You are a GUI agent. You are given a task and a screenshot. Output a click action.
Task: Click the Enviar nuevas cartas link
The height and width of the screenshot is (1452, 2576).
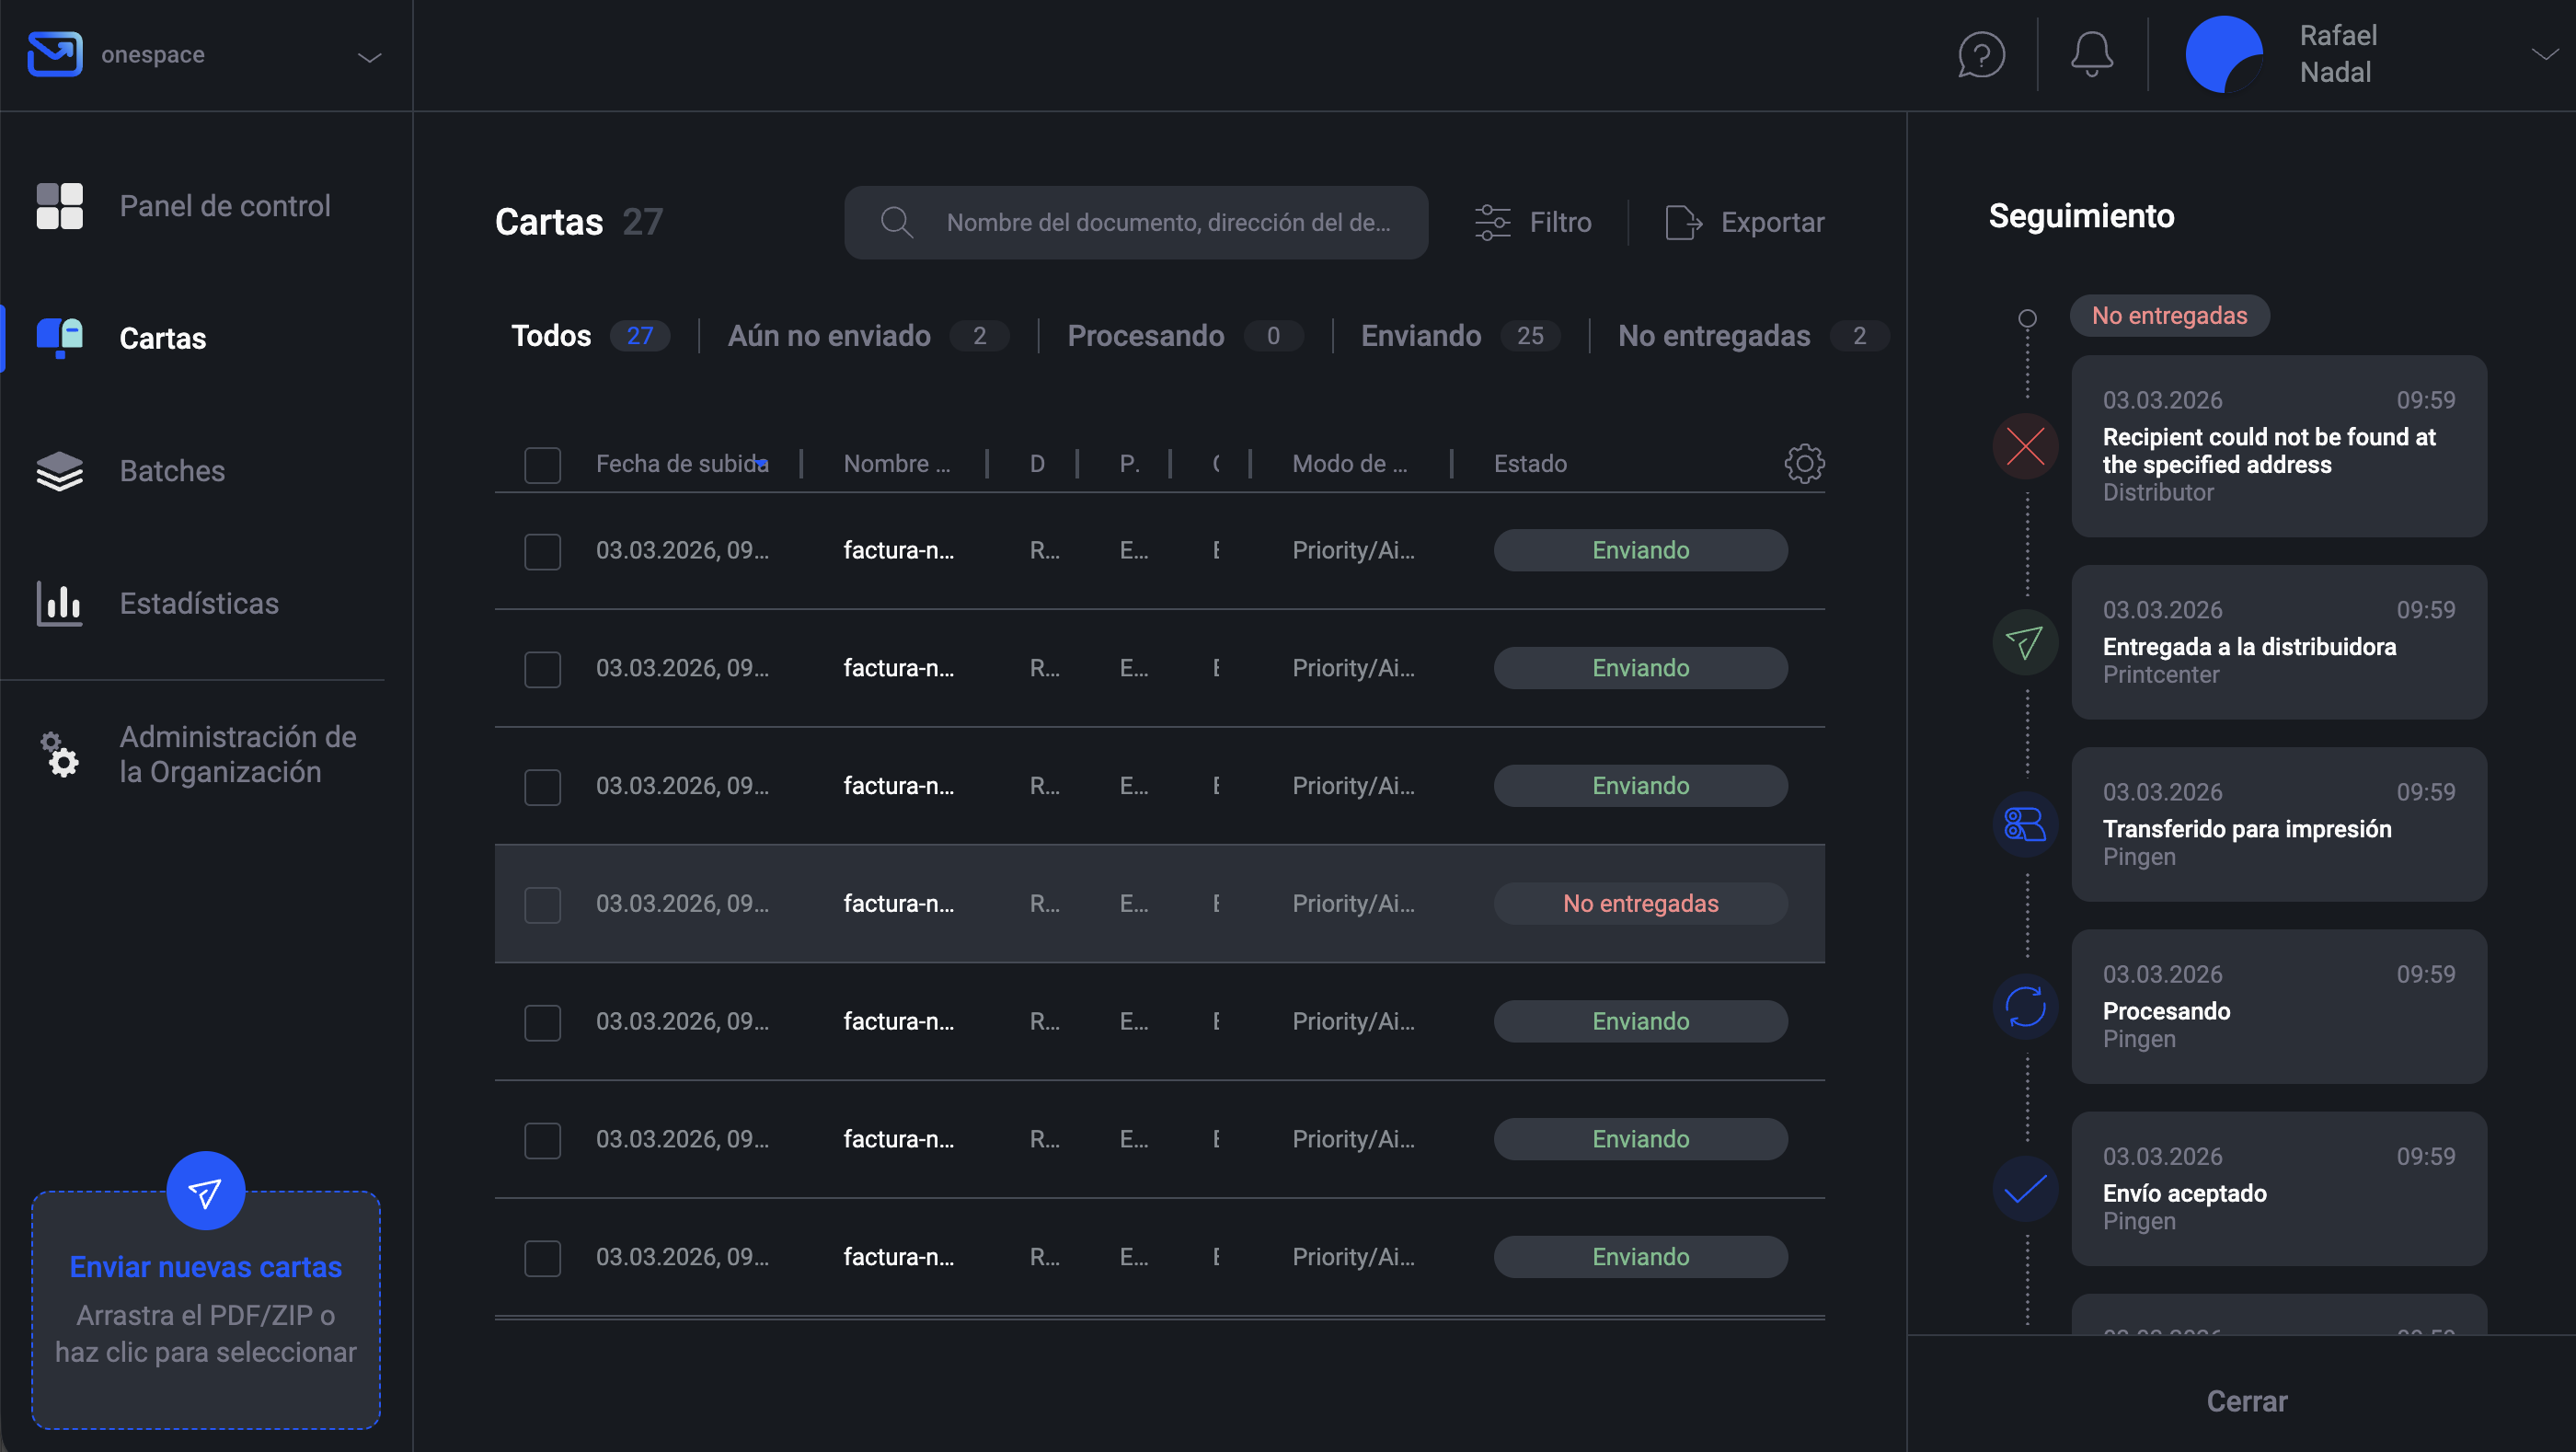coord(205,1267)
